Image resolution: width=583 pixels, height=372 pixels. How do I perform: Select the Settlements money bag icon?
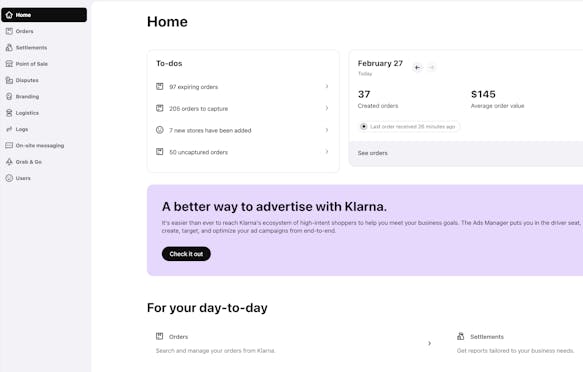(9, 48)
